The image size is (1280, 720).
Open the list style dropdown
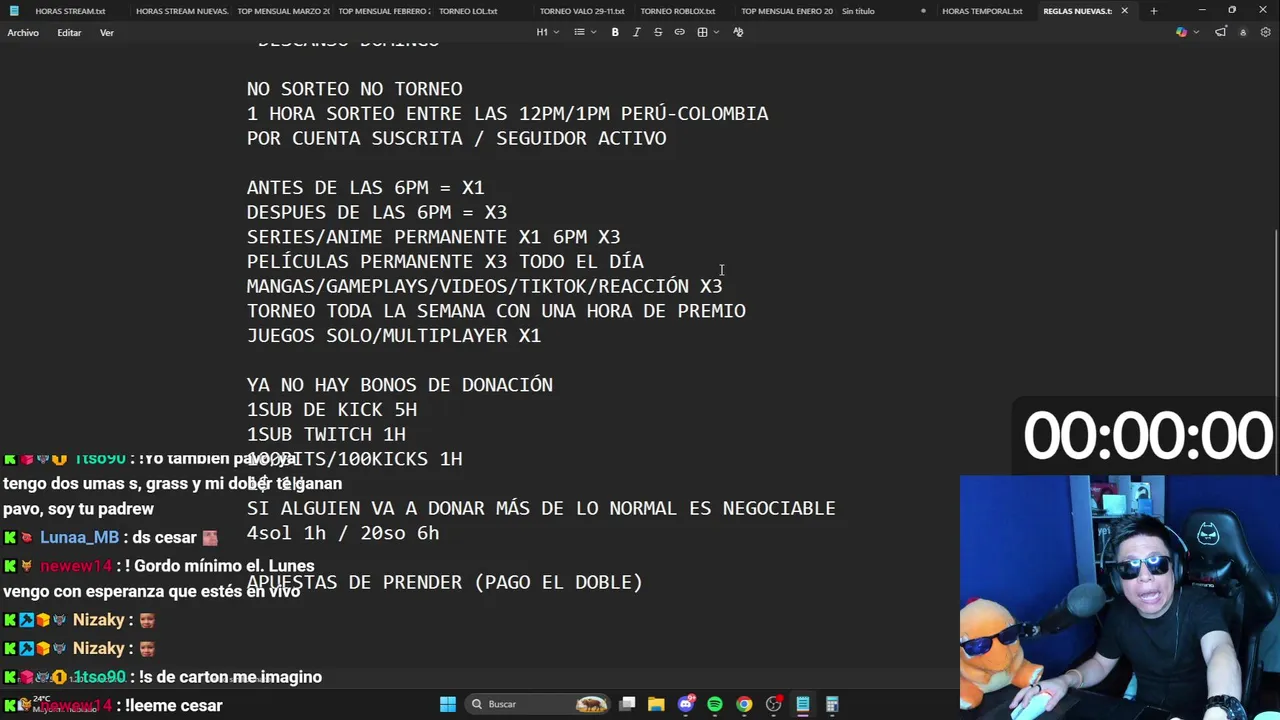coord(584,32)
